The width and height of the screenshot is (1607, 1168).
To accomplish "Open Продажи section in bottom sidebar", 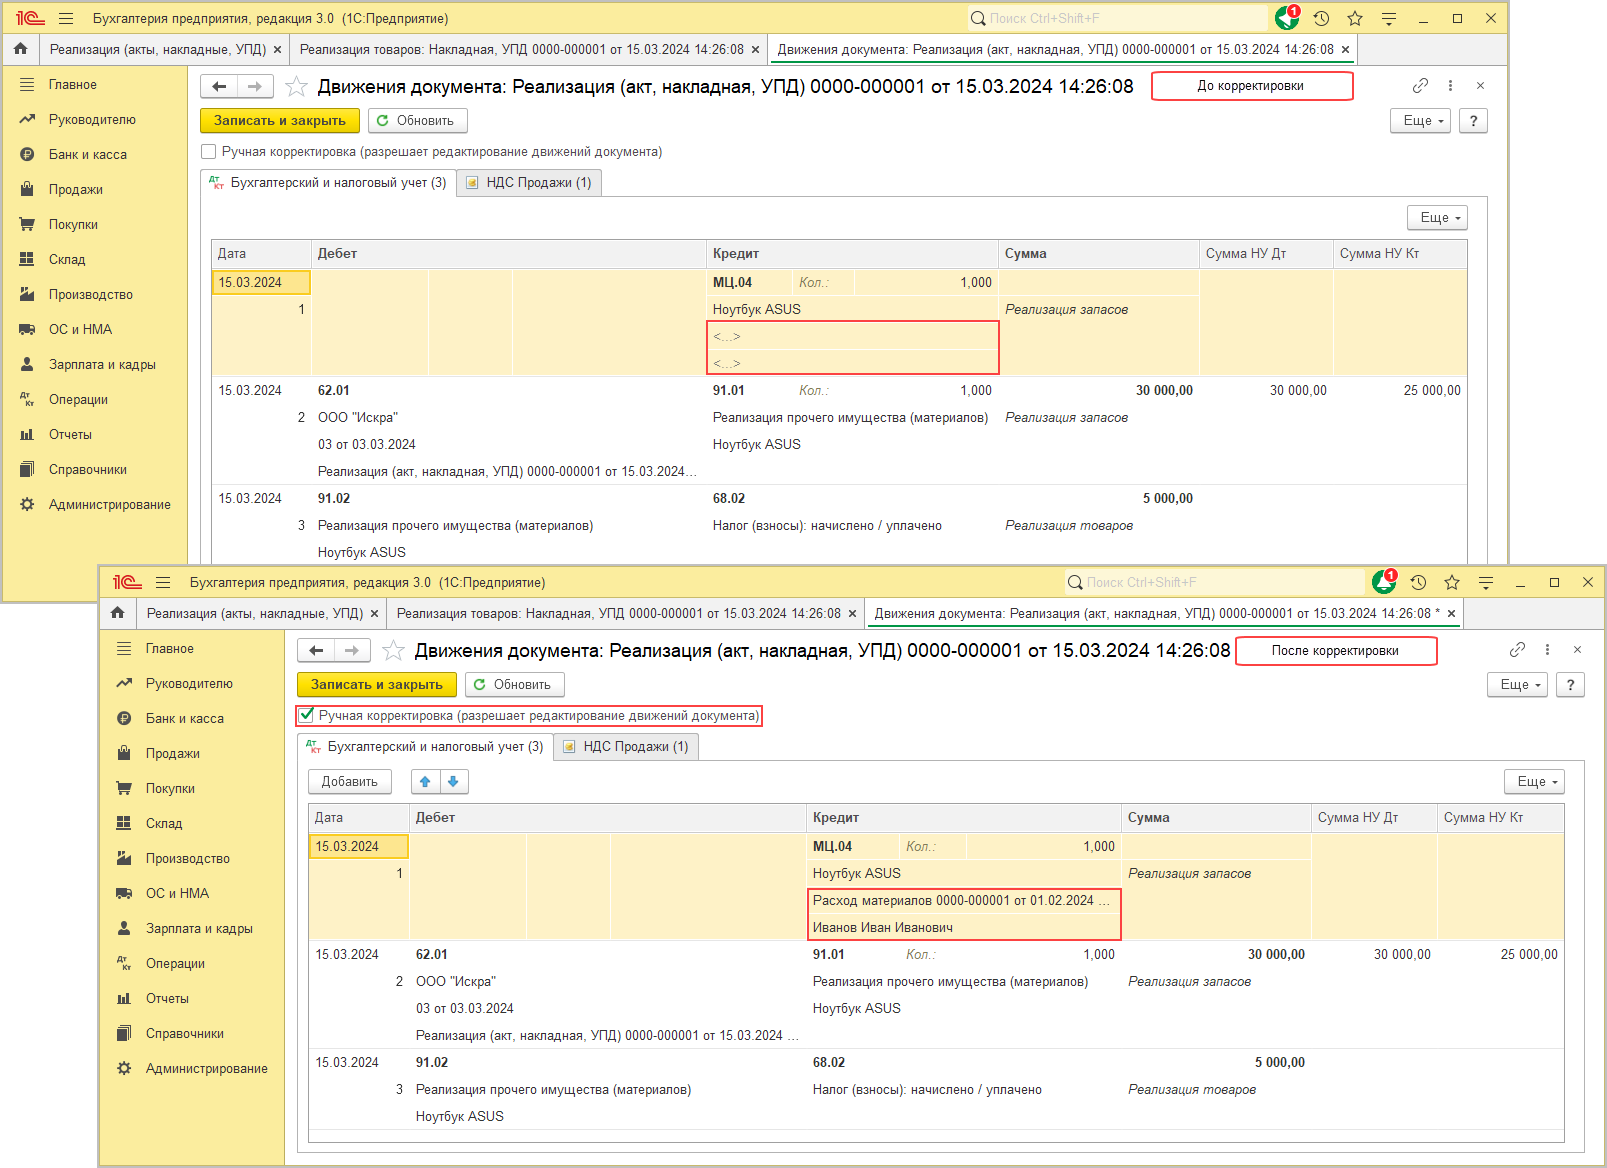I will [173, 754].
